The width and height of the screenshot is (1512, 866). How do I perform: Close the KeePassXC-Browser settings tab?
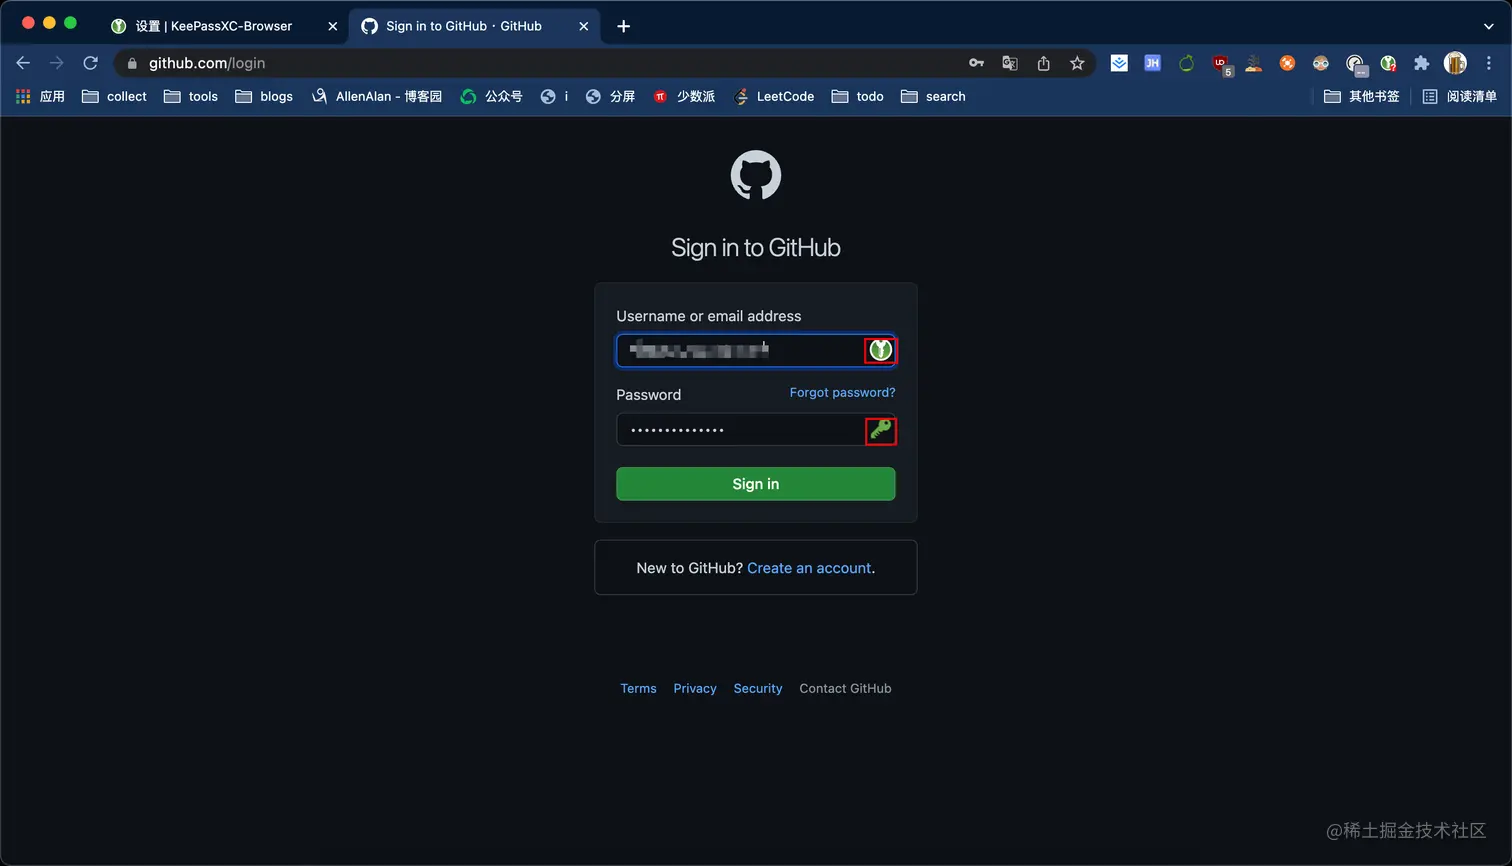333,26
